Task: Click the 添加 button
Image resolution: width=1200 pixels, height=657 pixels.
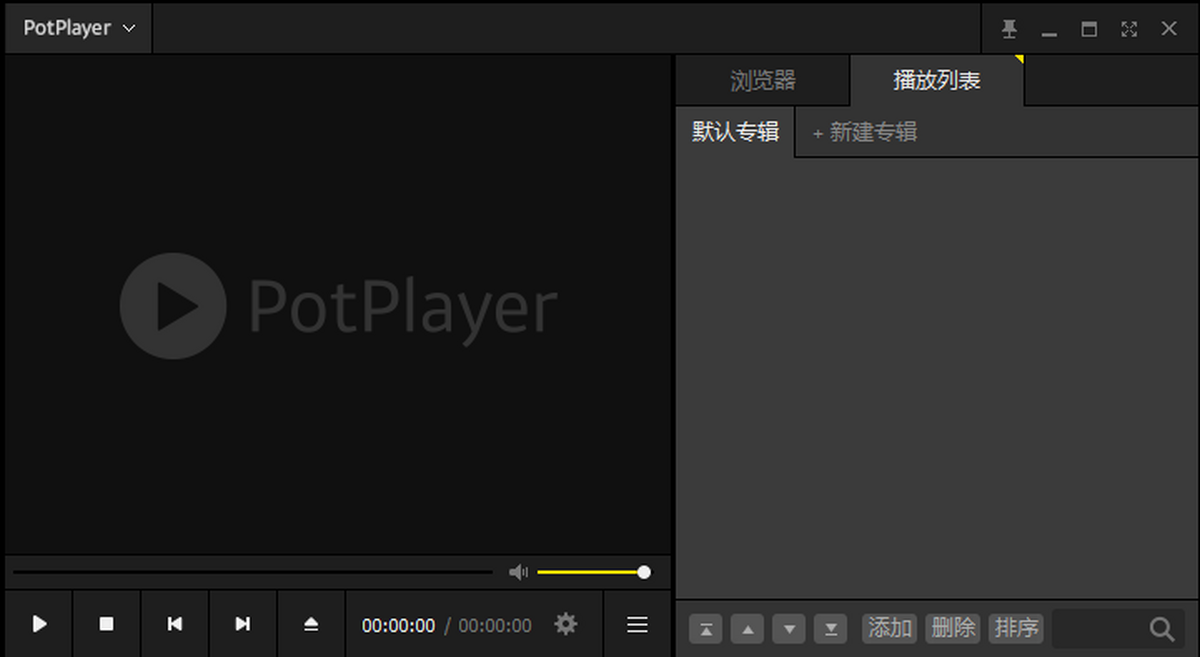Action: click(889, 628)
